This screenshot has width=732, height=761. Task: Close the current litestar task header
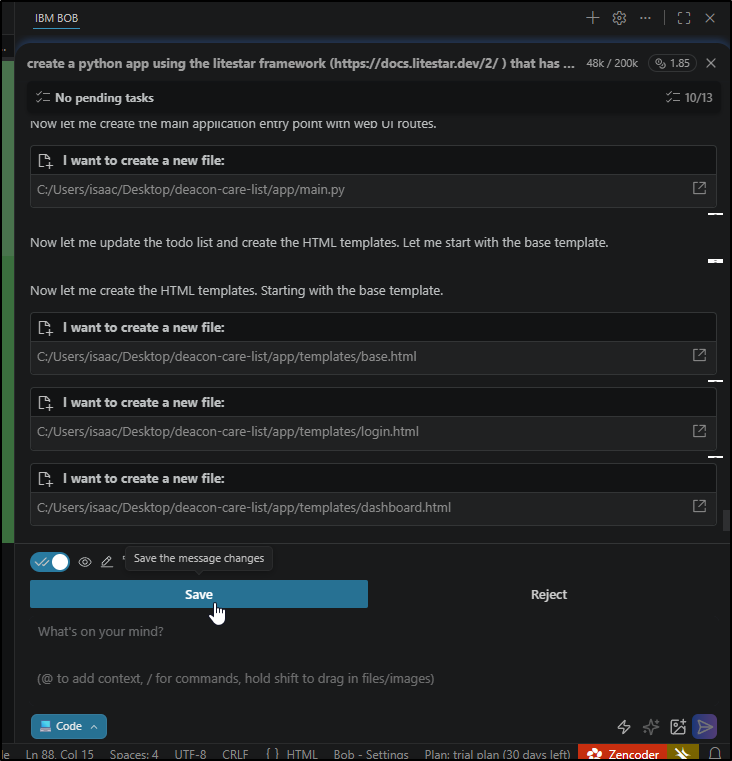click(711, 63)
